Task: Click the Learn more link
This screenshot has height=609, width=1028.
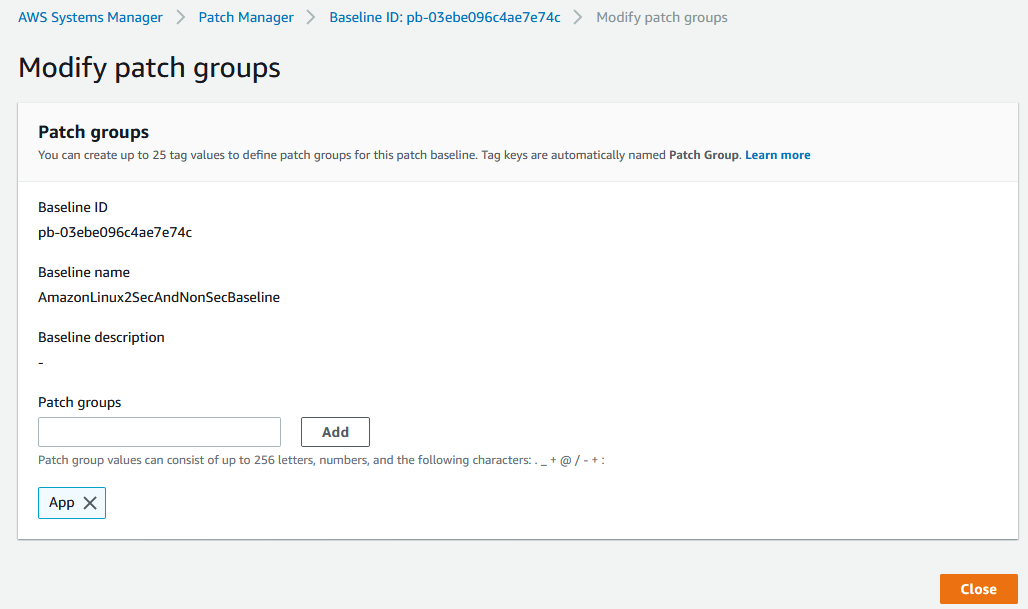Action: (x=778, y=155)
